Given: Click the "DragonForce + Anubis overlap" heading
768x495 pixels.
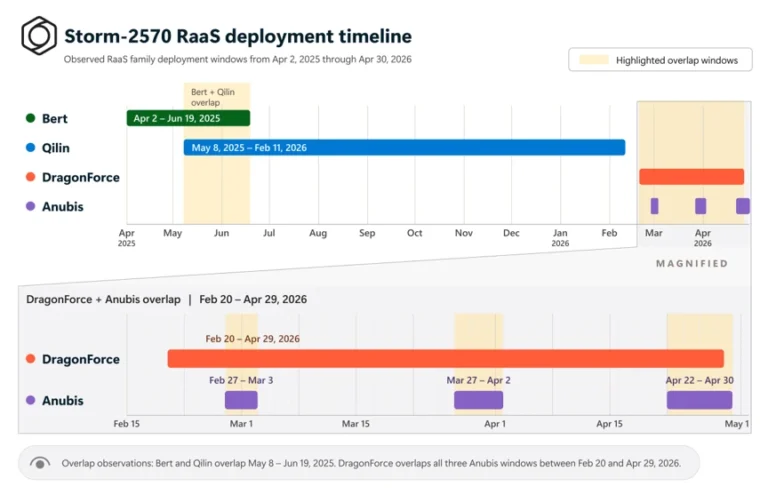Looking at the screenshot, I should click(103, 299).
